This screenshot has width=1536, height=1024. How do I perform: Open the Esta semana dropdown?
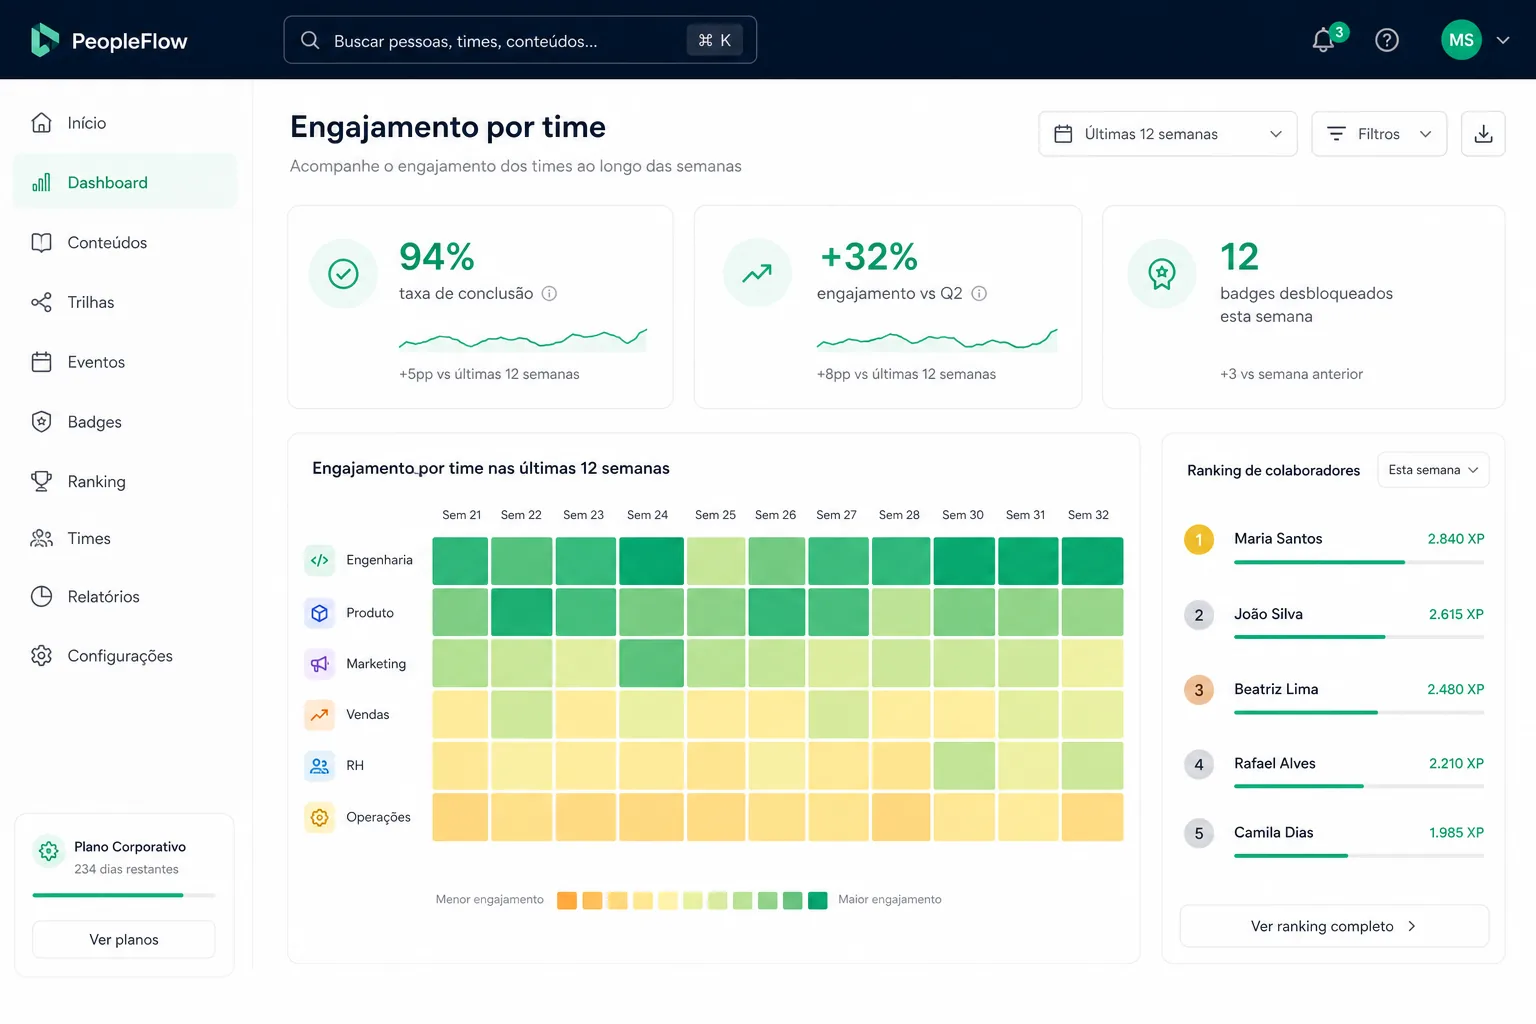click(x=1433, y=470)
